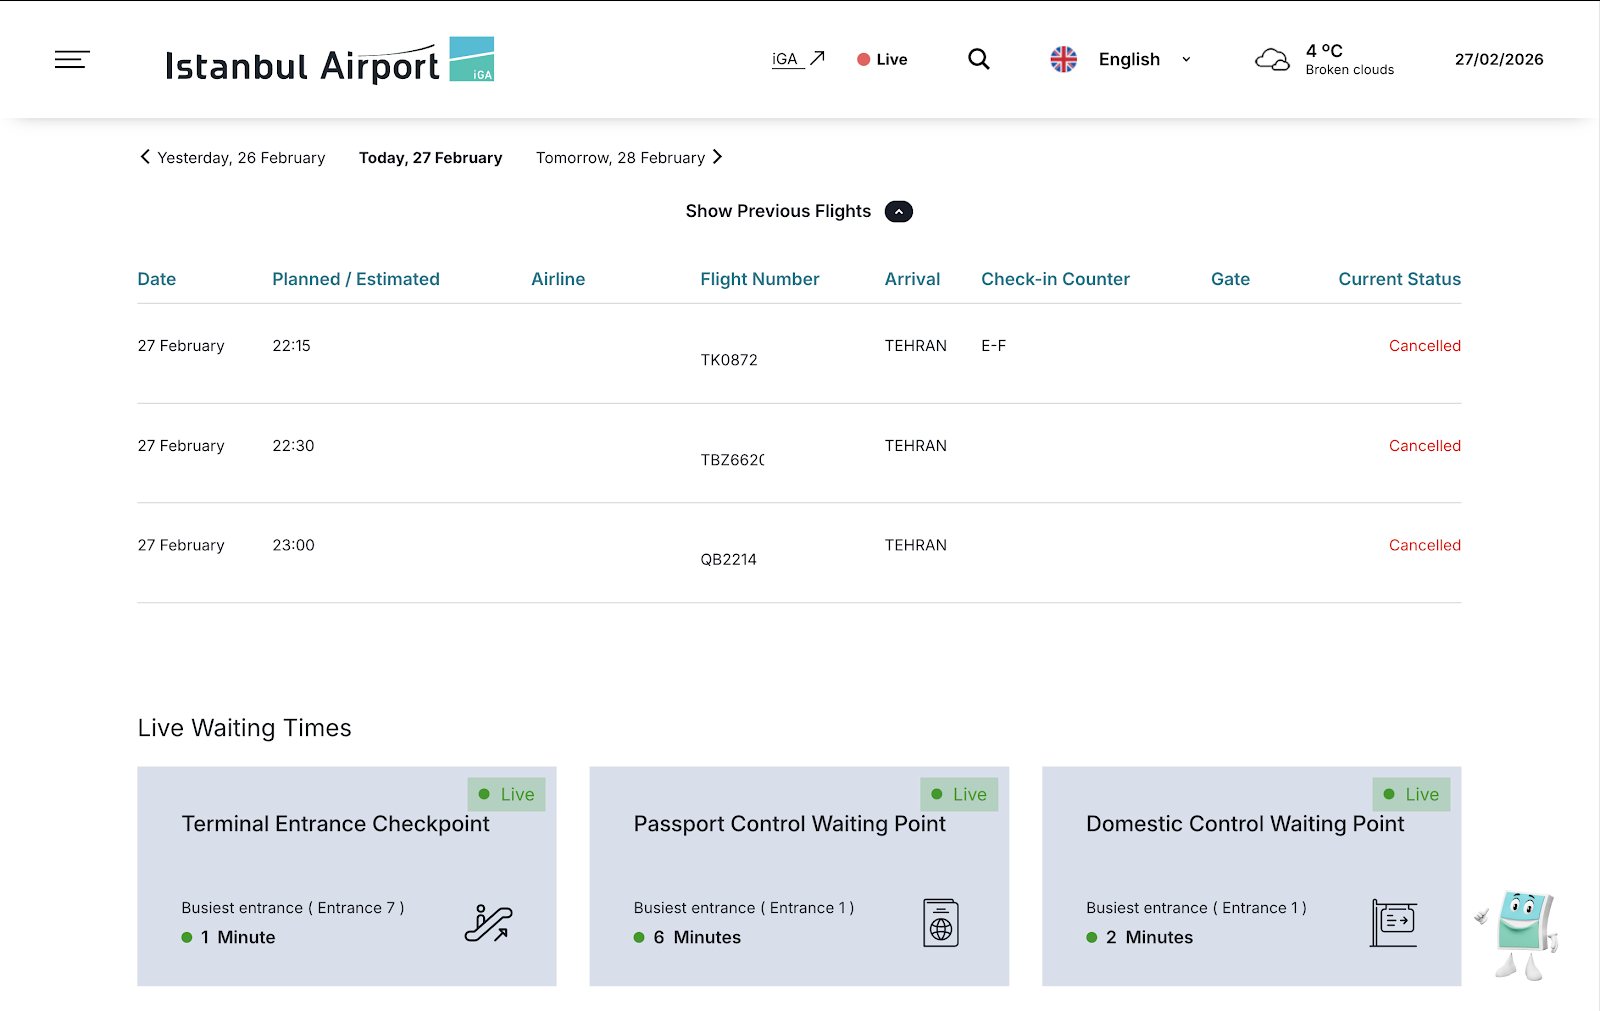Click the UK flag language icon
The width and height of the screenshot is (1600, 1011).
[1064, 60]
